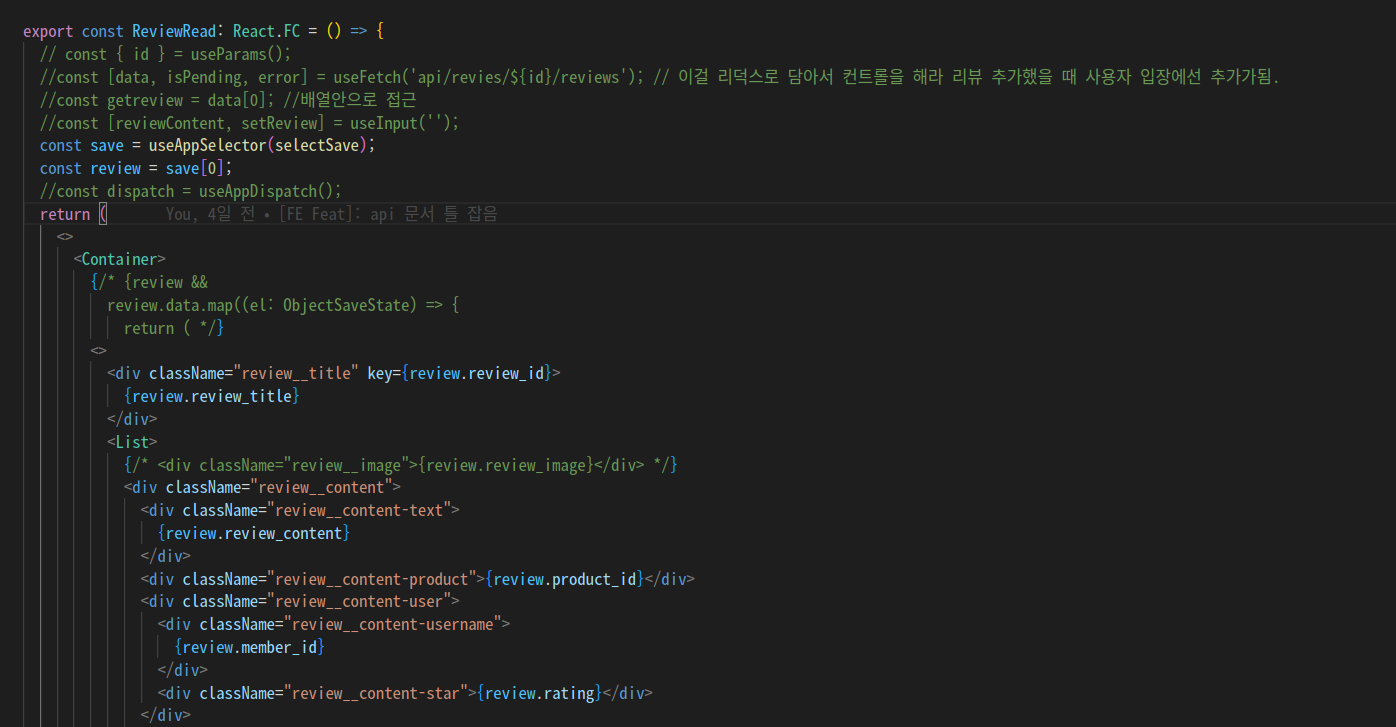Click the 'export' keyword on the first line

tap(48, 31)
